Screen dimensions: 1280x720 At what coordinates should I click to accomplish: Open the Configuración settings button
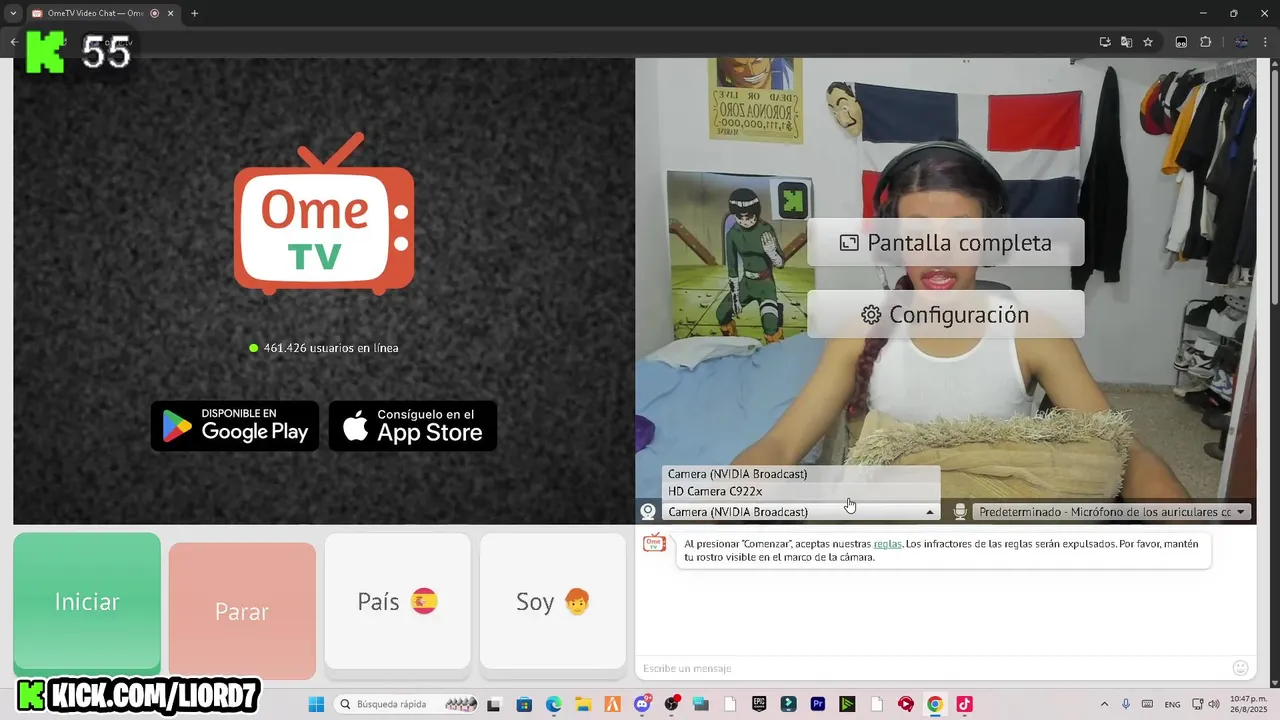[946, 315]
